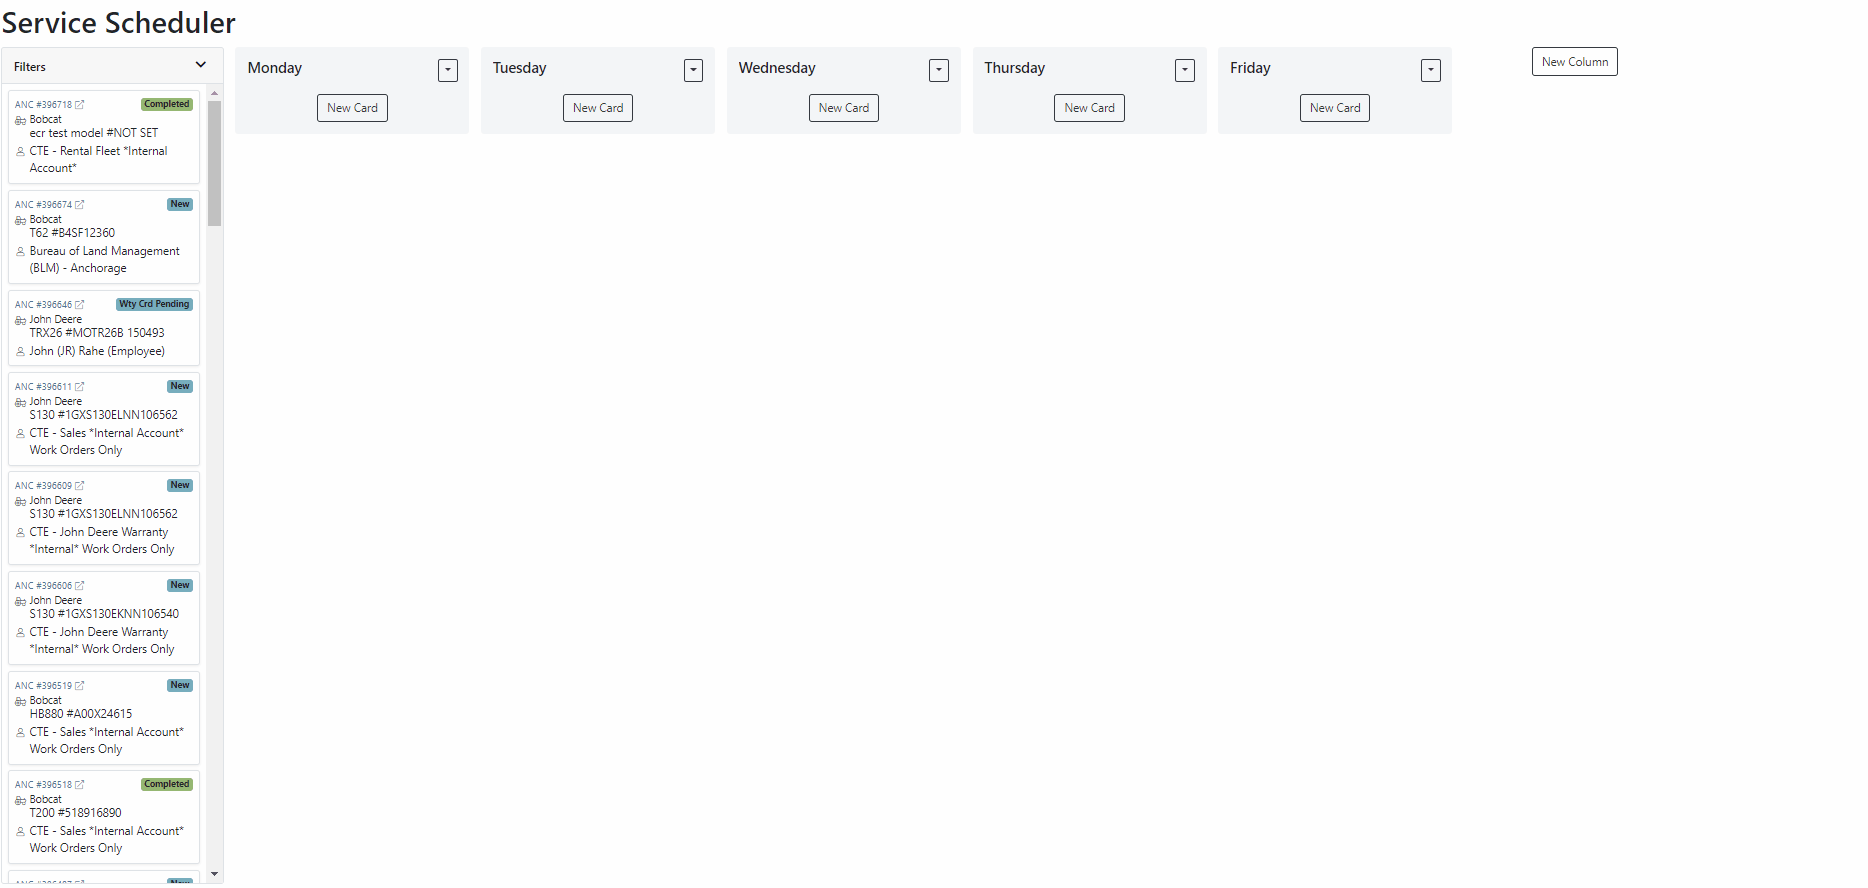Click customer icon beside John (JR) Rahe

pyautogui.click(x=20, y=352)
